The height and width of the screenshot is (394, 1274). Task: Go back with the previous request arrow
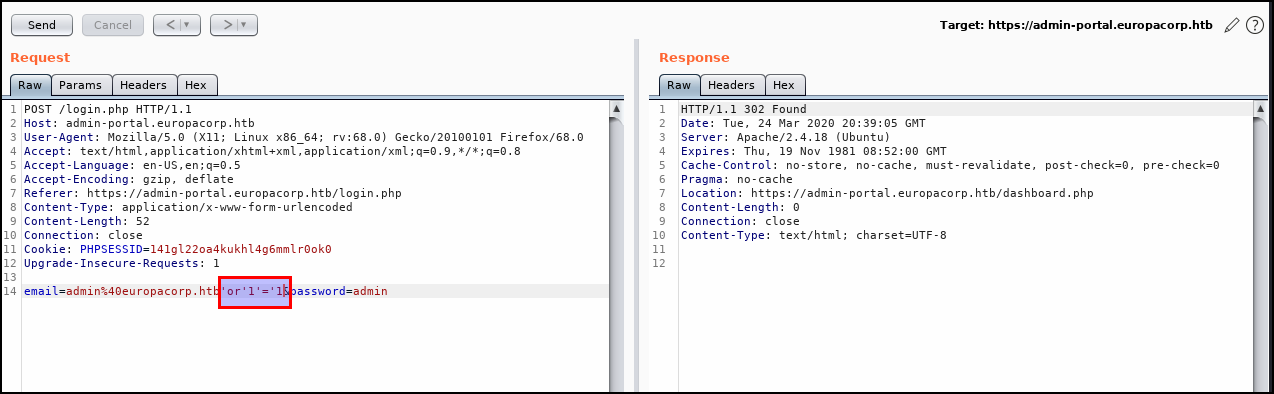[x=170, y=24]
